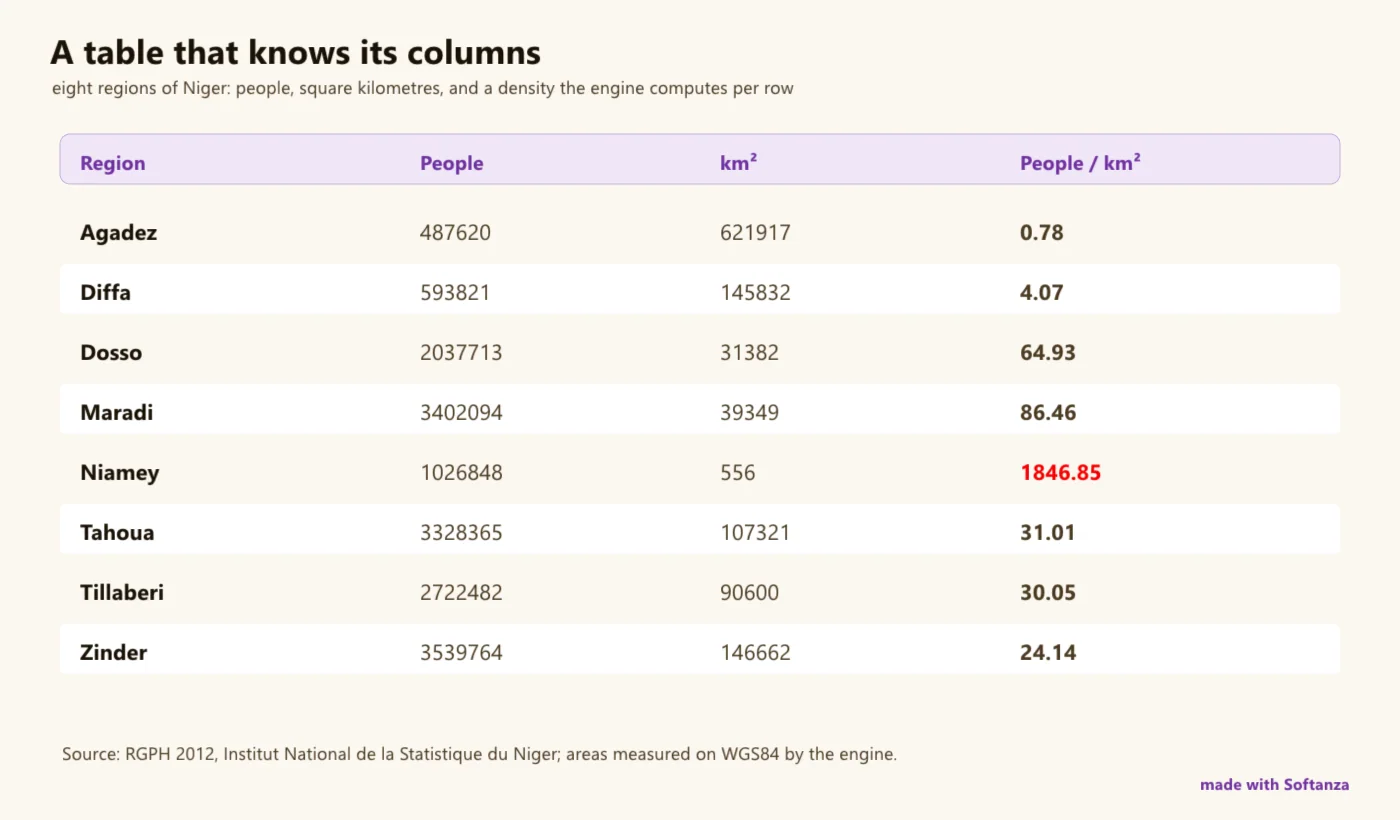This screenshot has height=820, width=1400.
Task: Select the 'Tillaberi' region name
Action: tap(122, 593)
